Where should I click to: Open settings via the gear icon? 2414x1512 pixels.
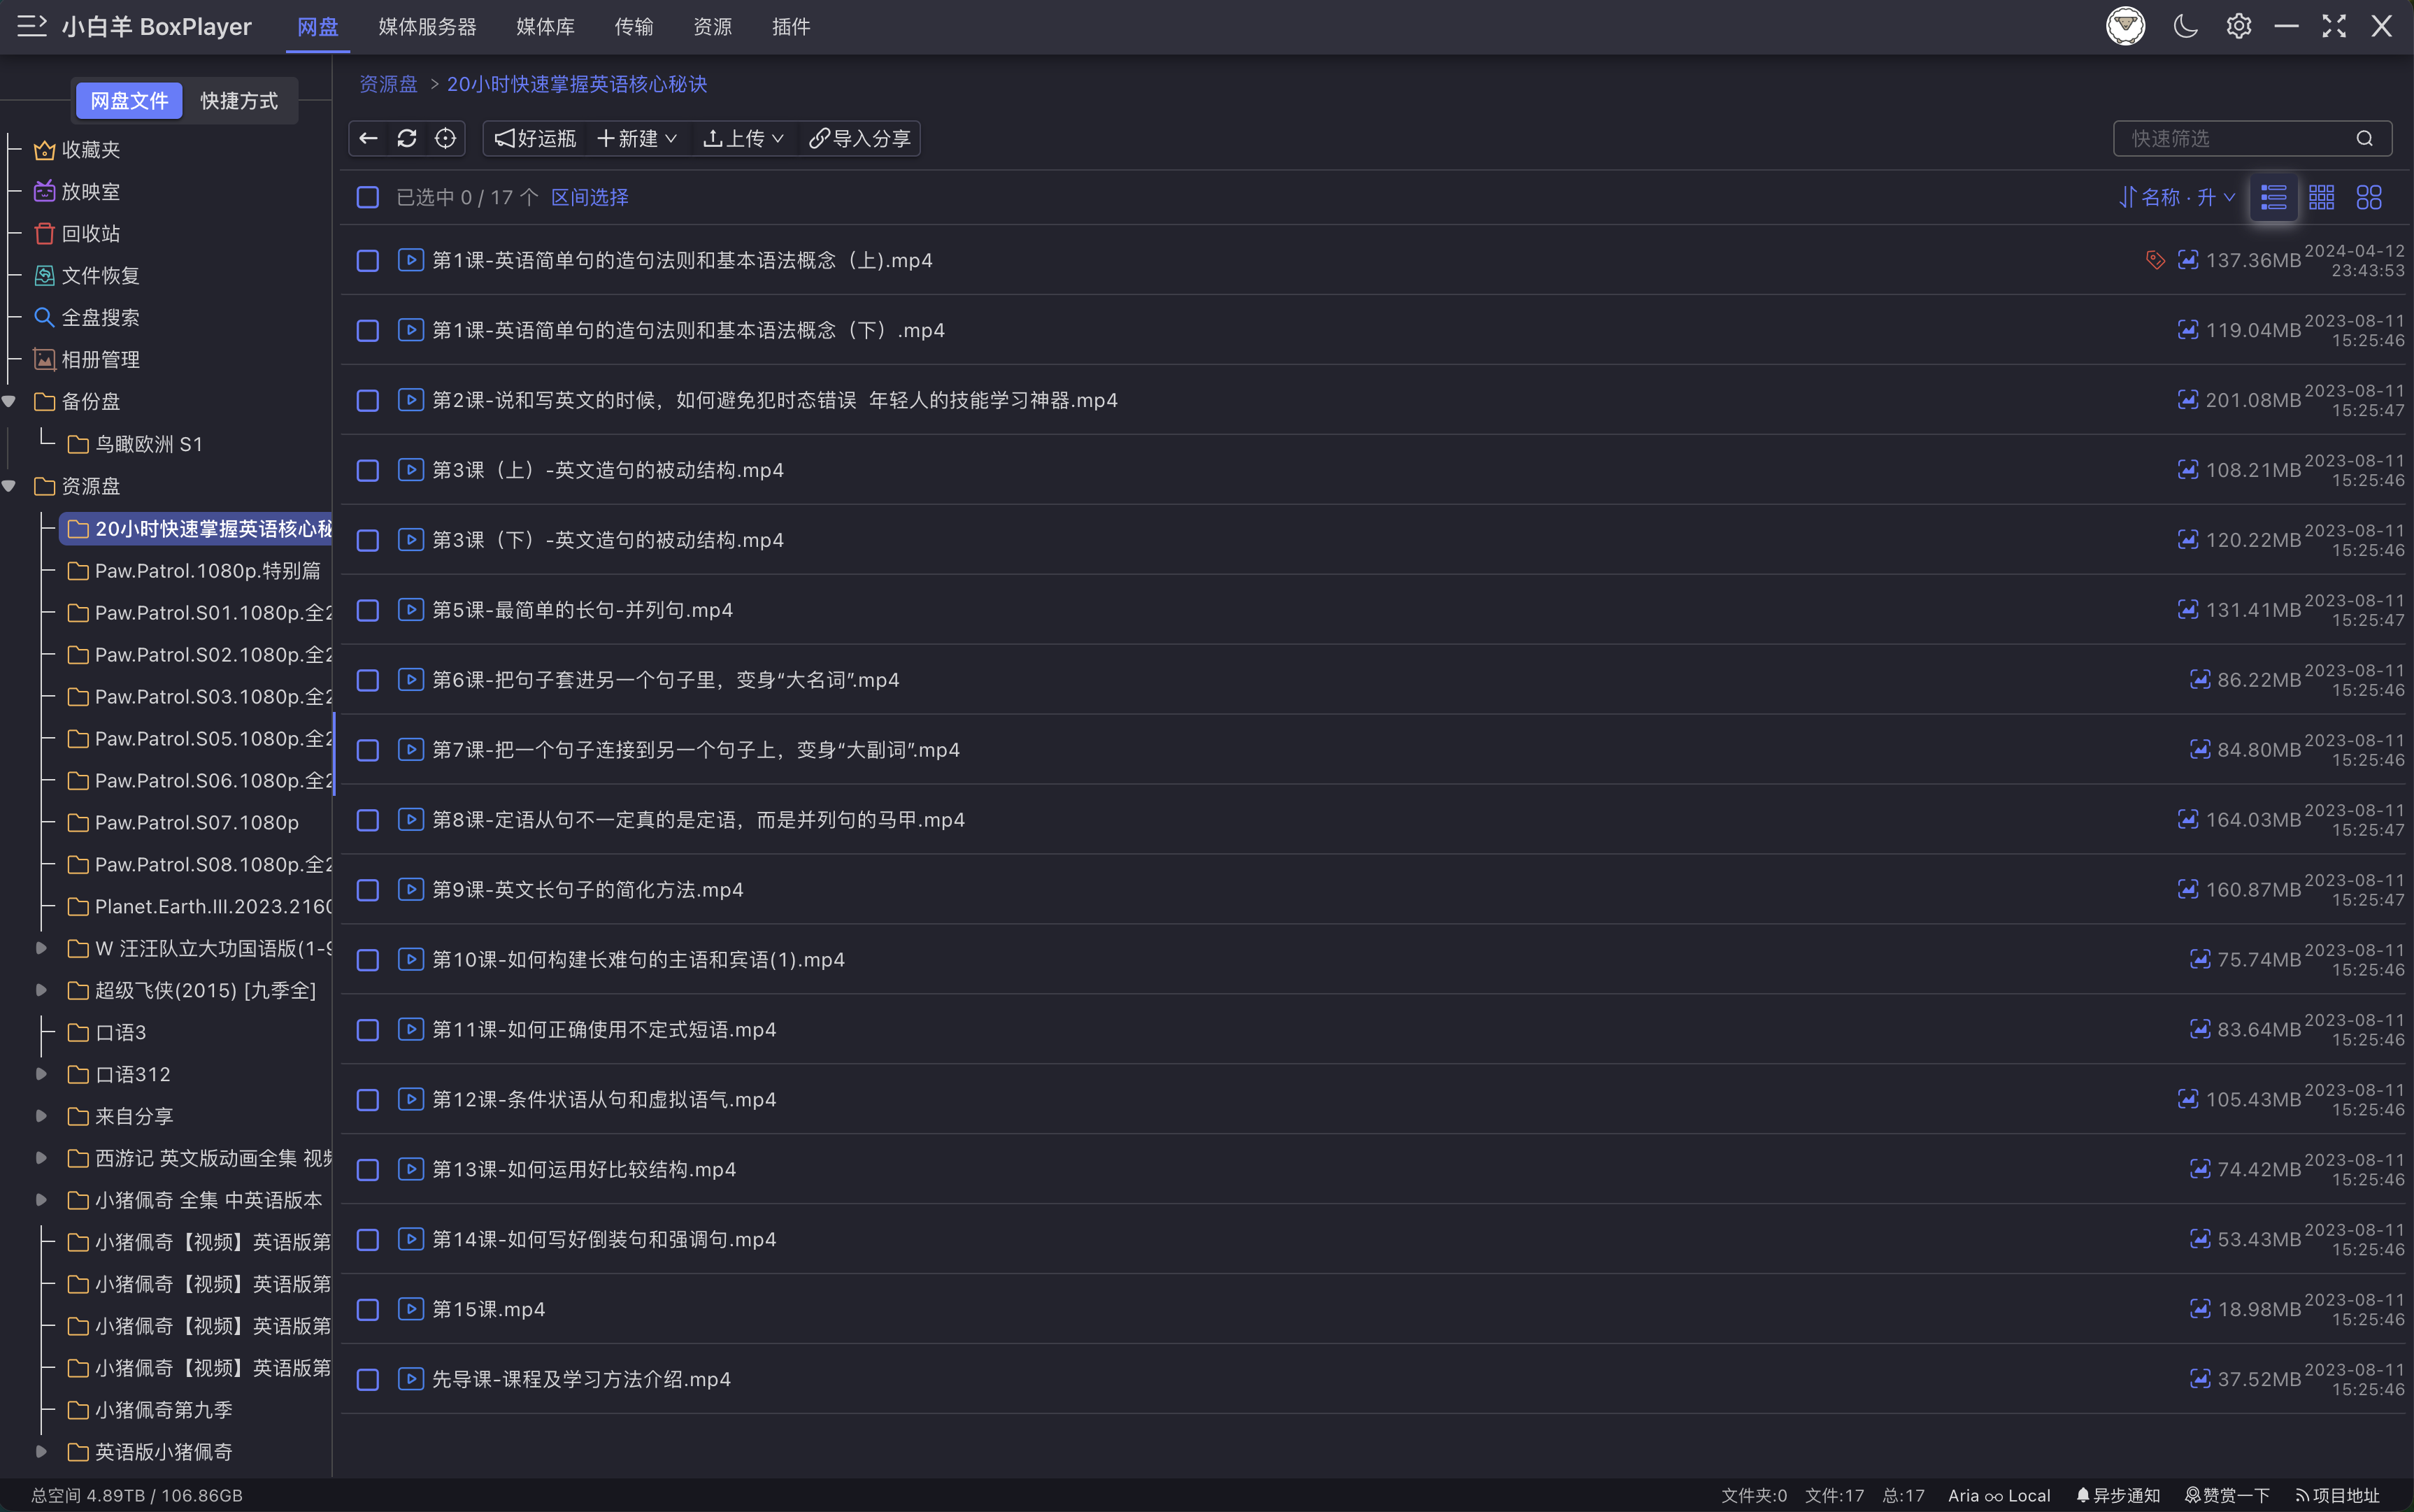(x=2238, y=26)
